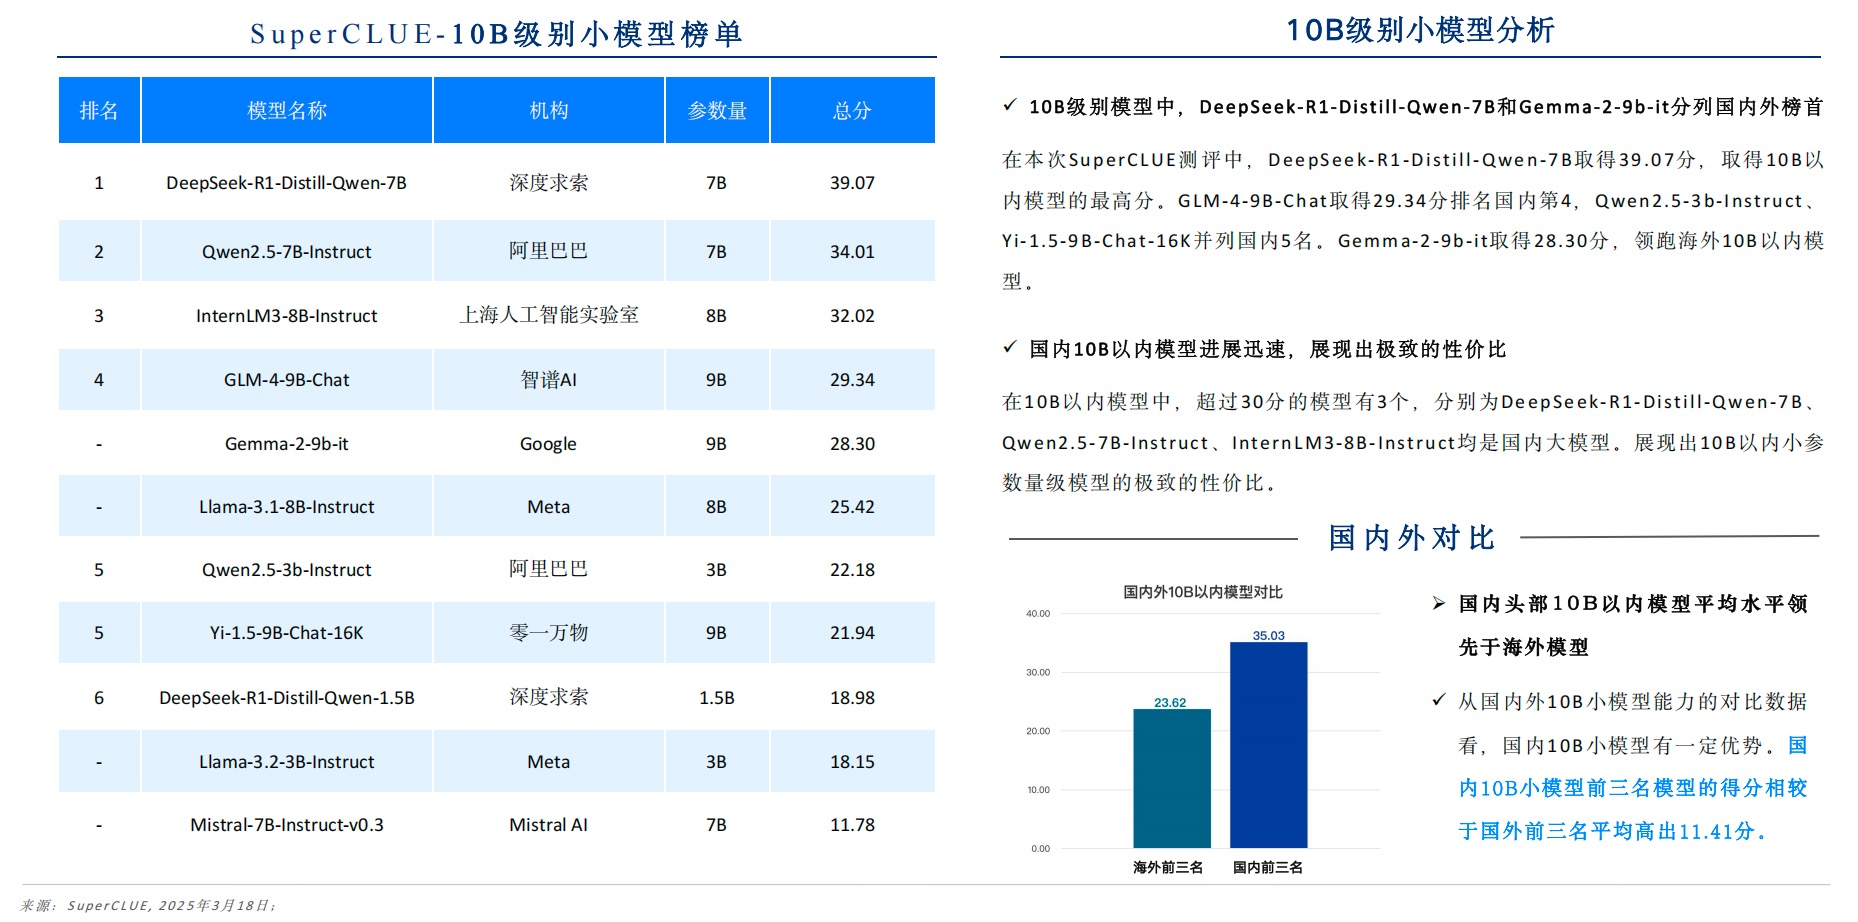Select the Yi-1.5-9B-Chat-16K table cell

(287, 633)
